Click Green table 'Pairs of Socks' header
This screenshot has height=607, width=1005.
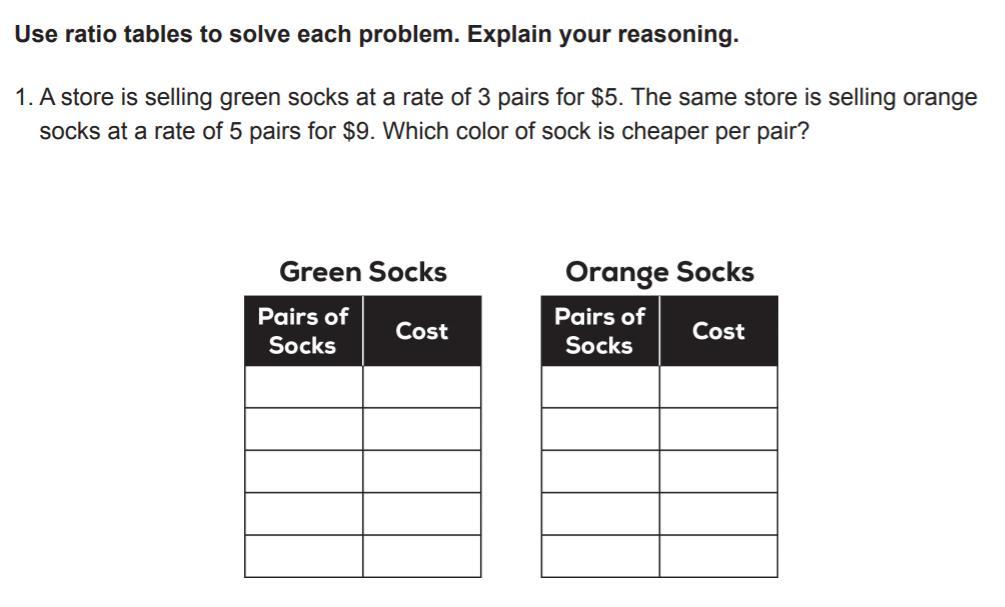click(x=304, y=331)
